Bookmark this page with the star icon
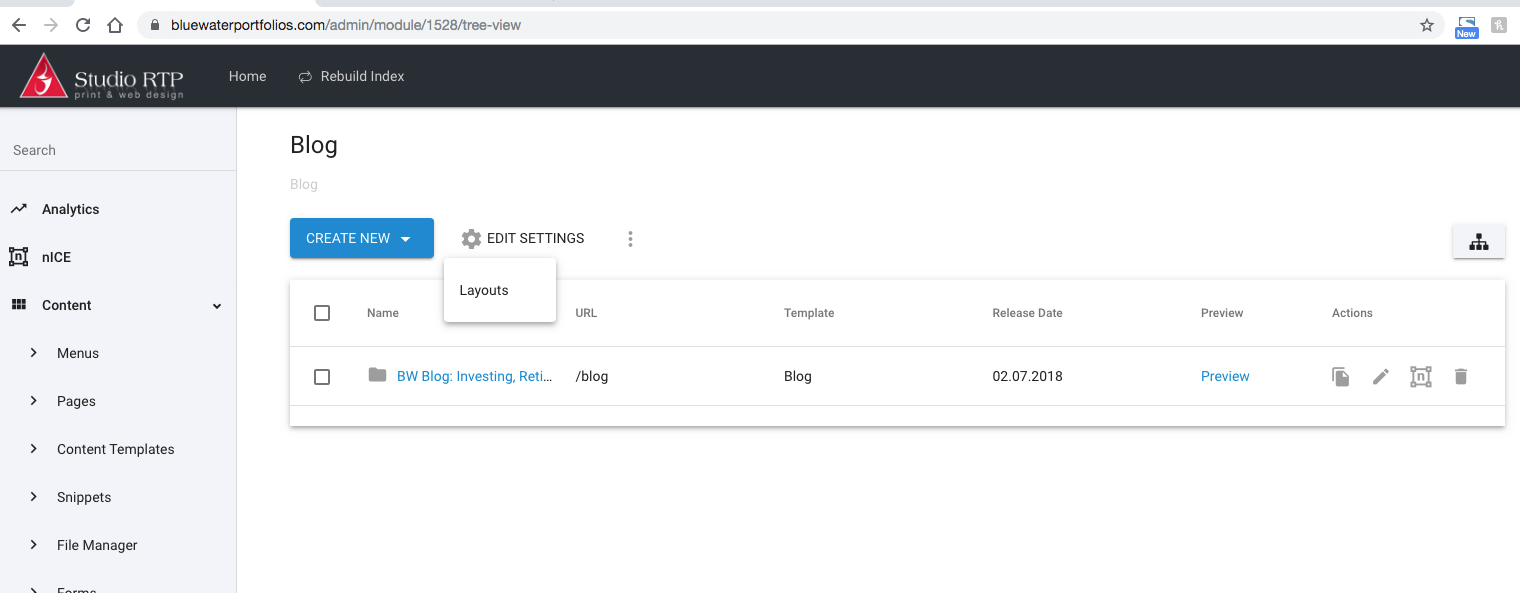Screen dimensions: 1520x593 coord(1427,25)
